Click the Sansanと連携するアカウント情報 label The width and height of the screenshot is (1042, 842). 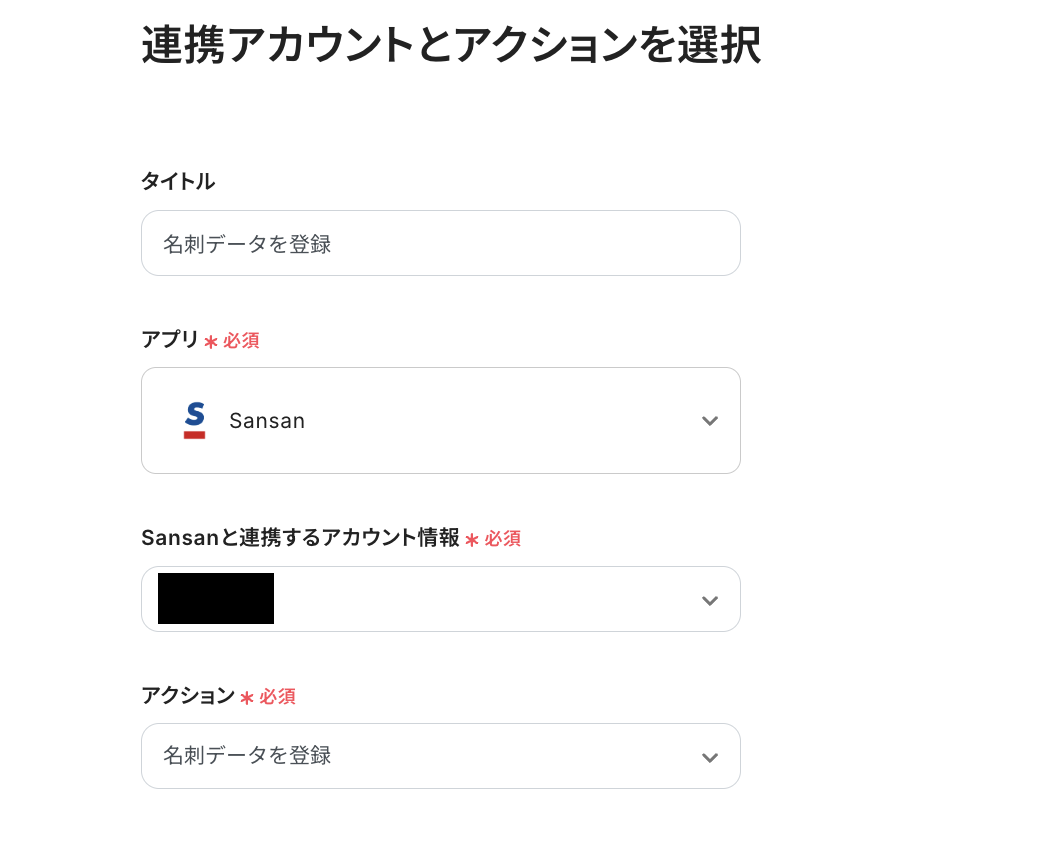(x=300, y=538)
